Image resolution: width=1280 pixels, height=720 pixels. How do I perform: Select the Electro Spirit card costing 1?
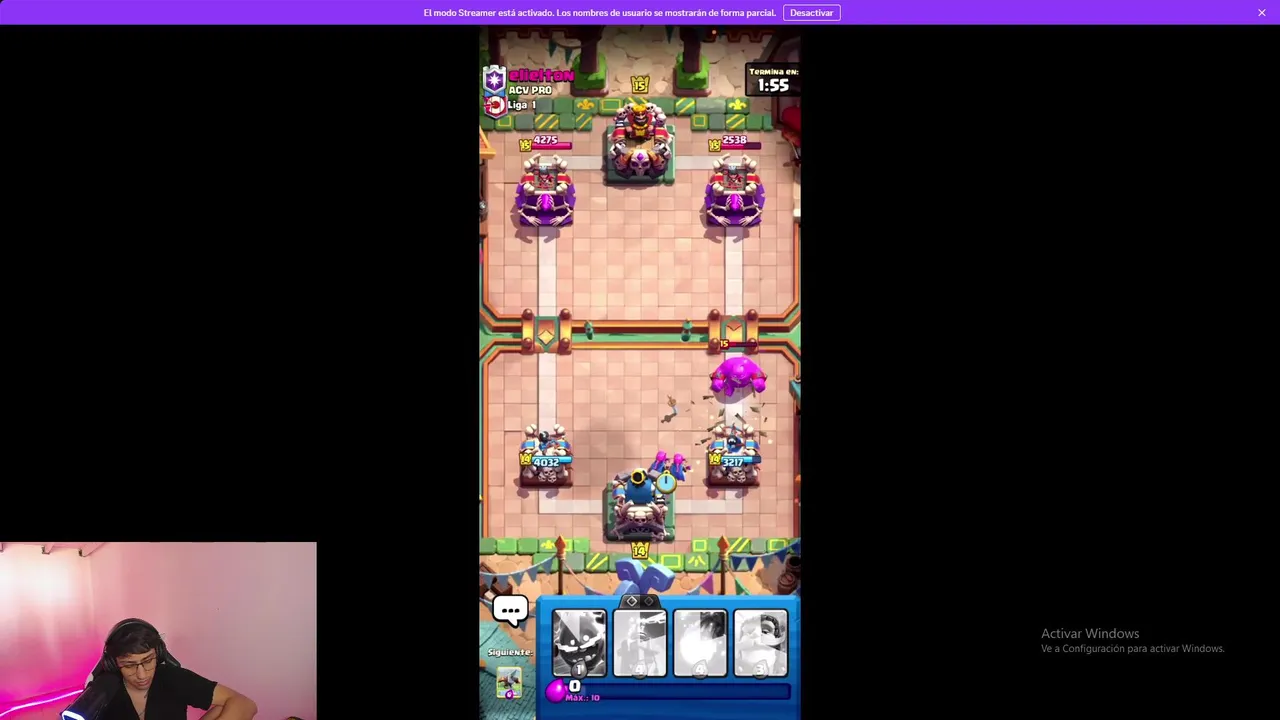580,643
